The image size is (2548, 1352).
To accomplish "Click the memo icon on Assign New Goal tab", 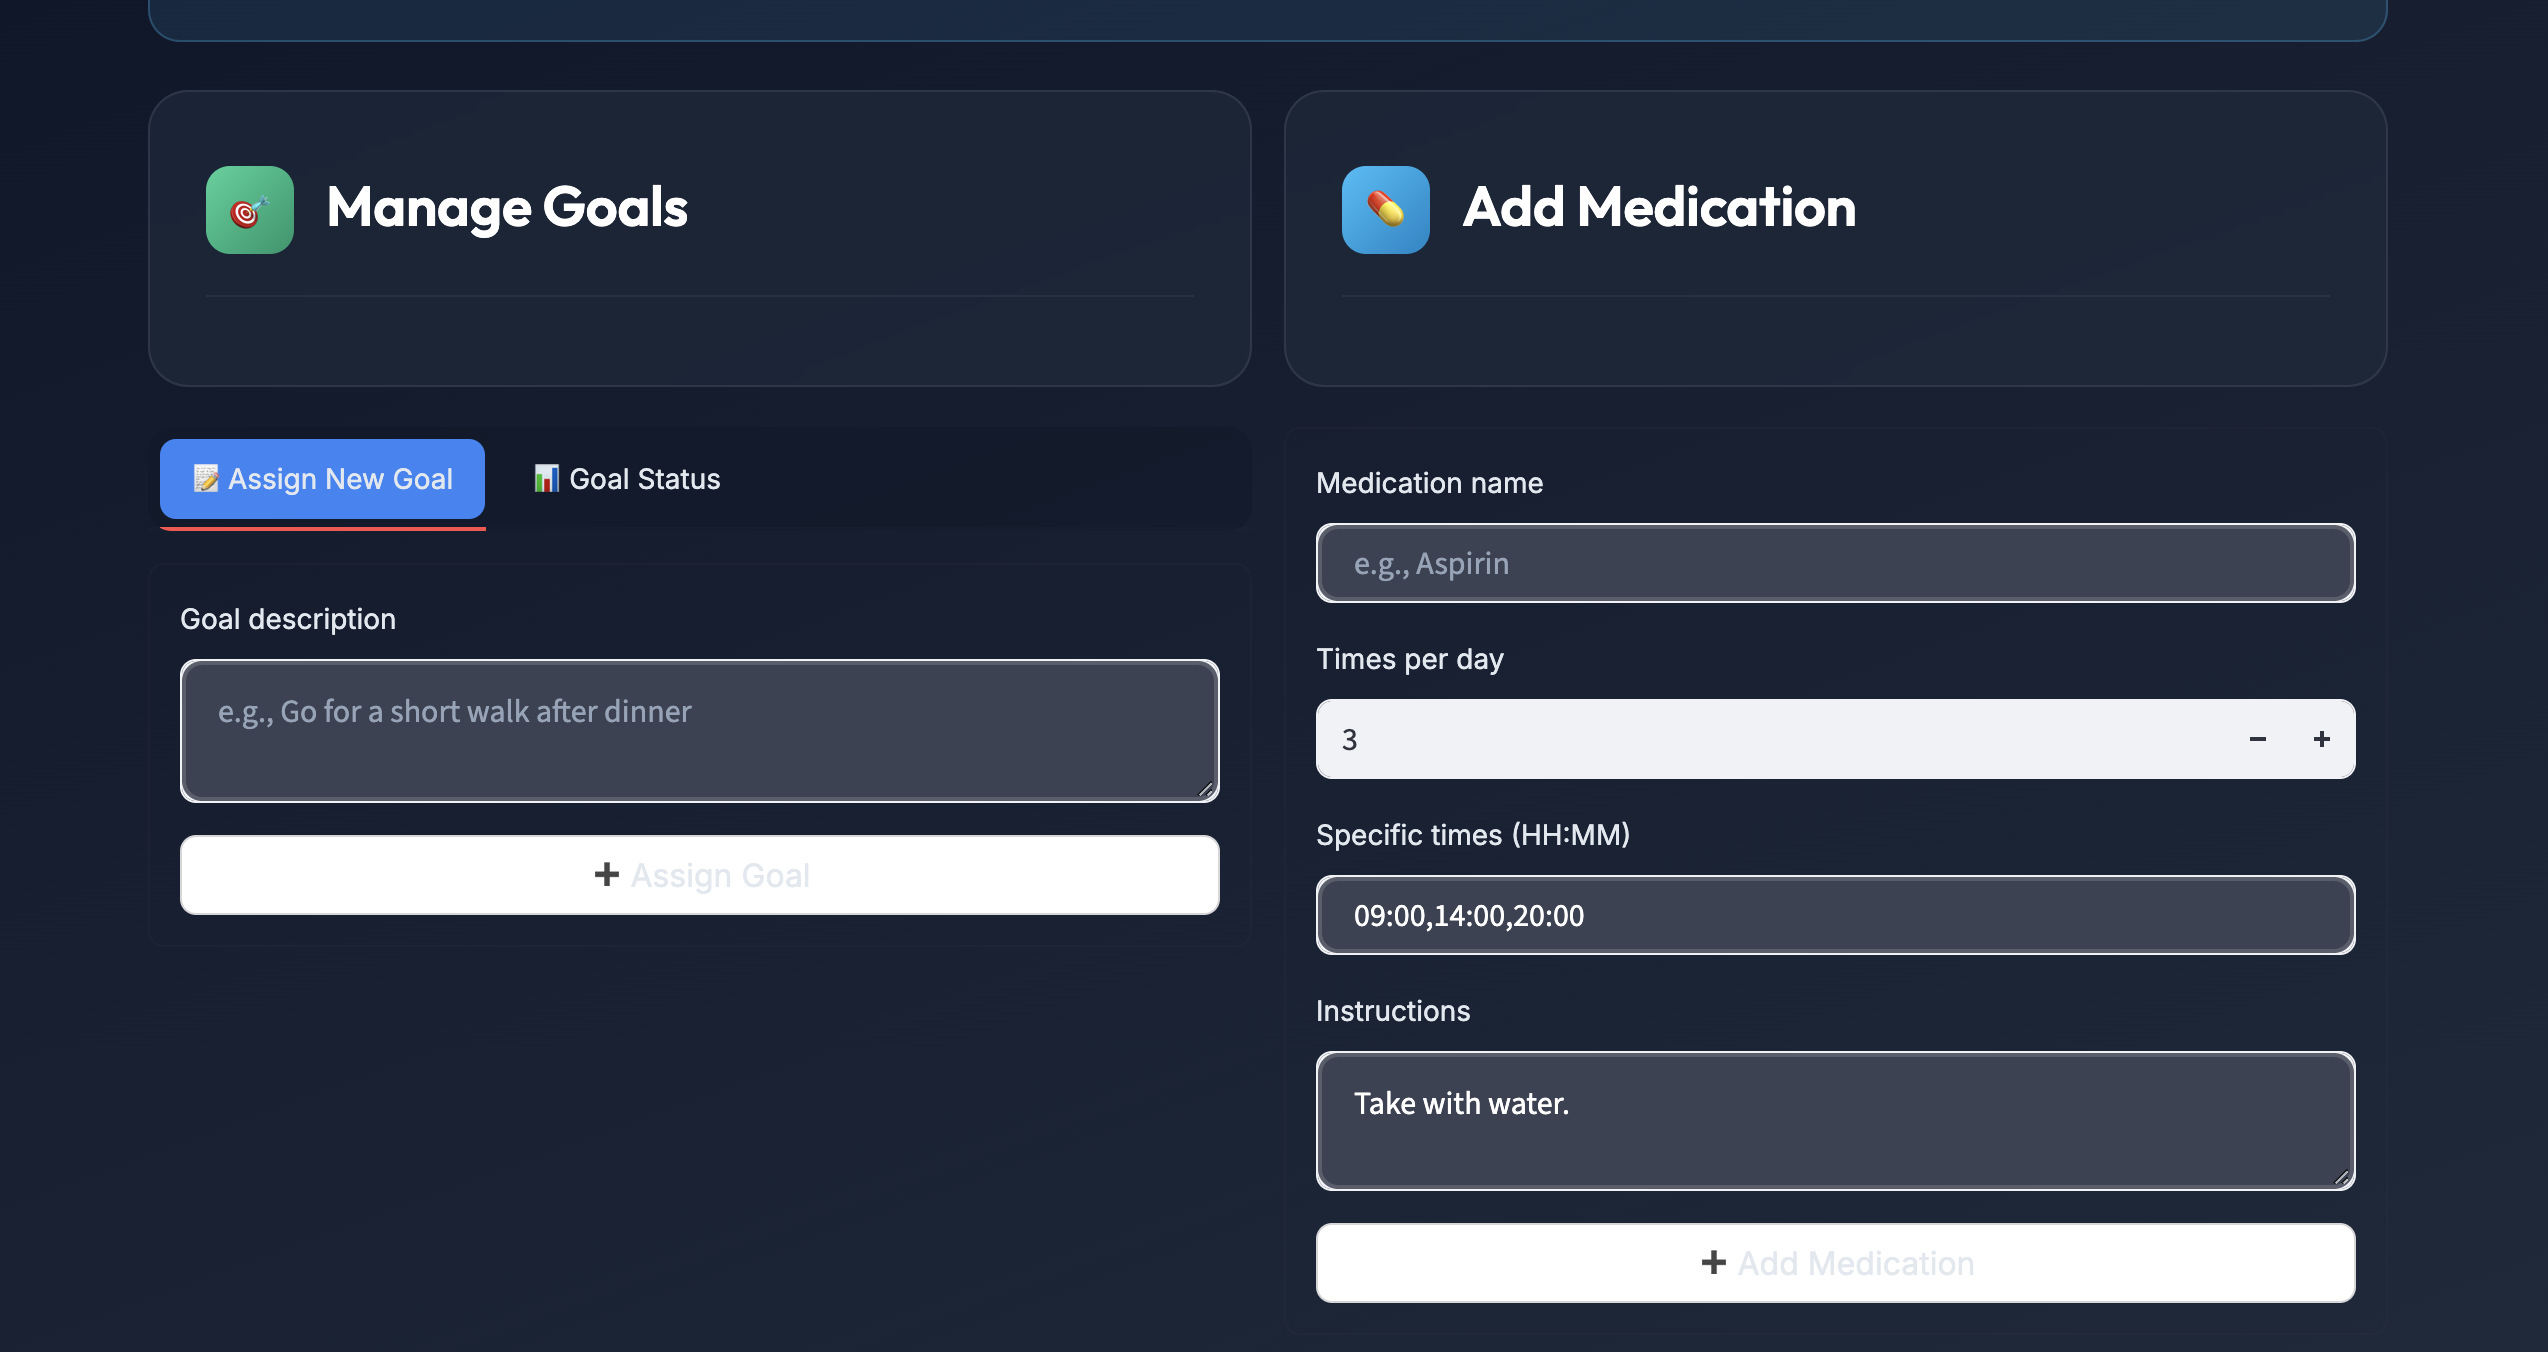I will (x=206, y=479).
